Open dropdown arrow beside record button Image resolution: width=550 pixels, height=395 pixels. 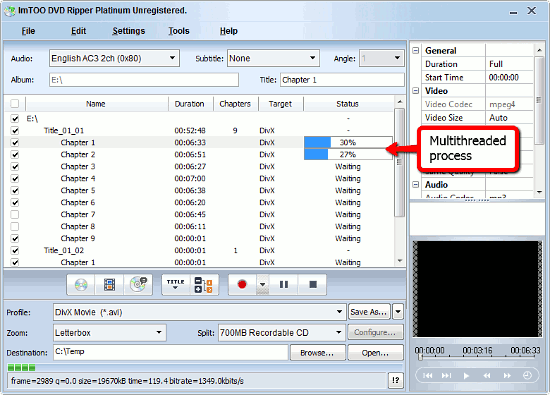[262, 284]
